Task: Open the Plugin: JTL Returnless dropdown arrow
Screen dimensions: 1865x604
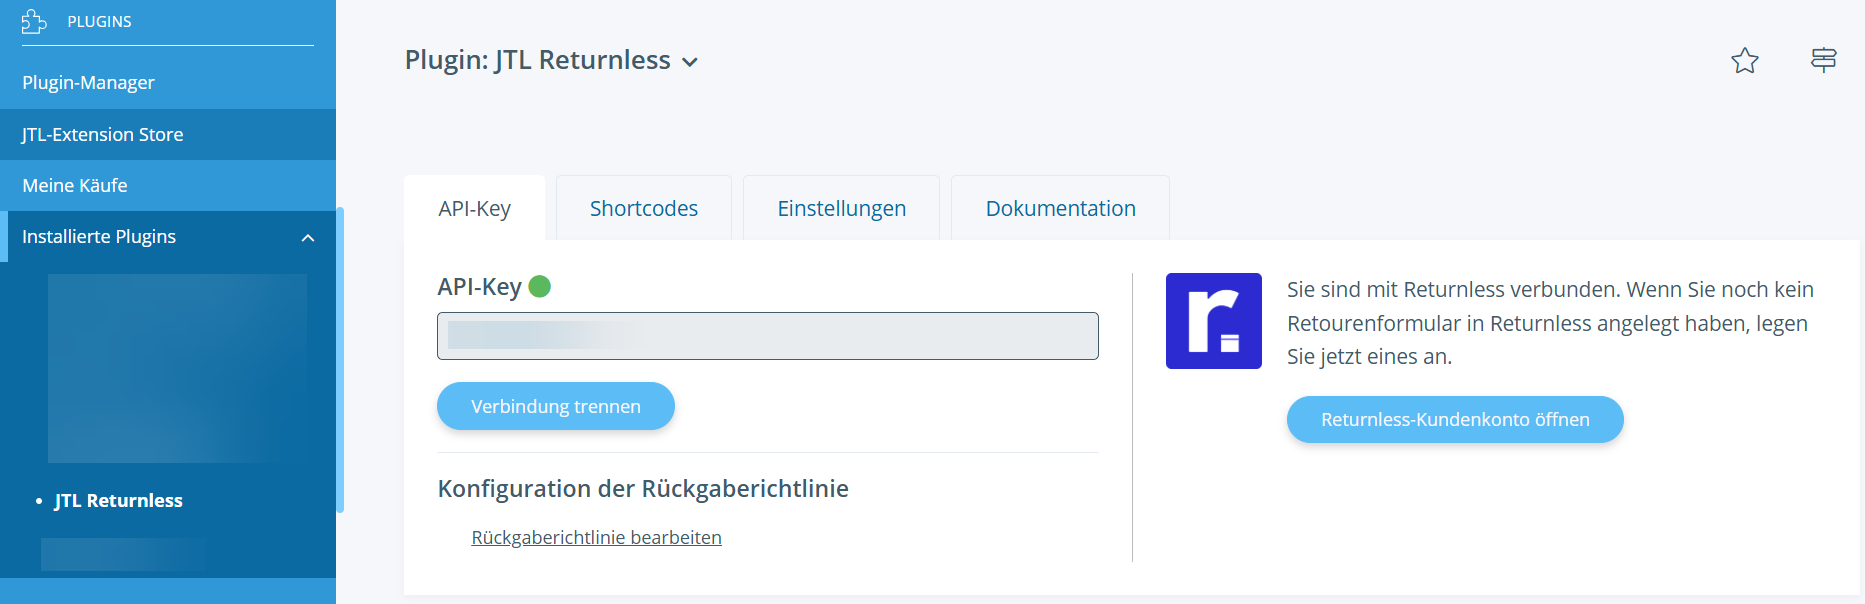Action: [x=690, y=62]
